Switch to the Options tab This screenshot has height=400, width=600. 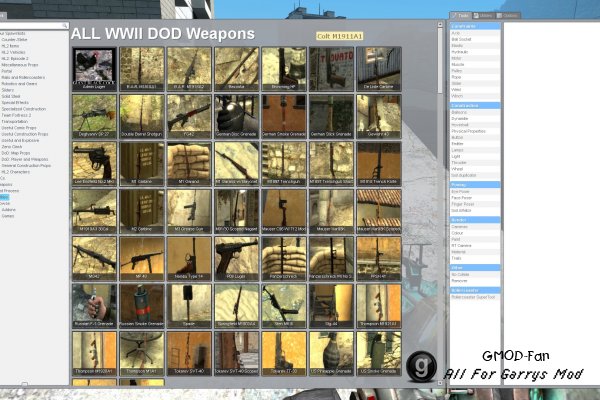click(x=507, y=16)
